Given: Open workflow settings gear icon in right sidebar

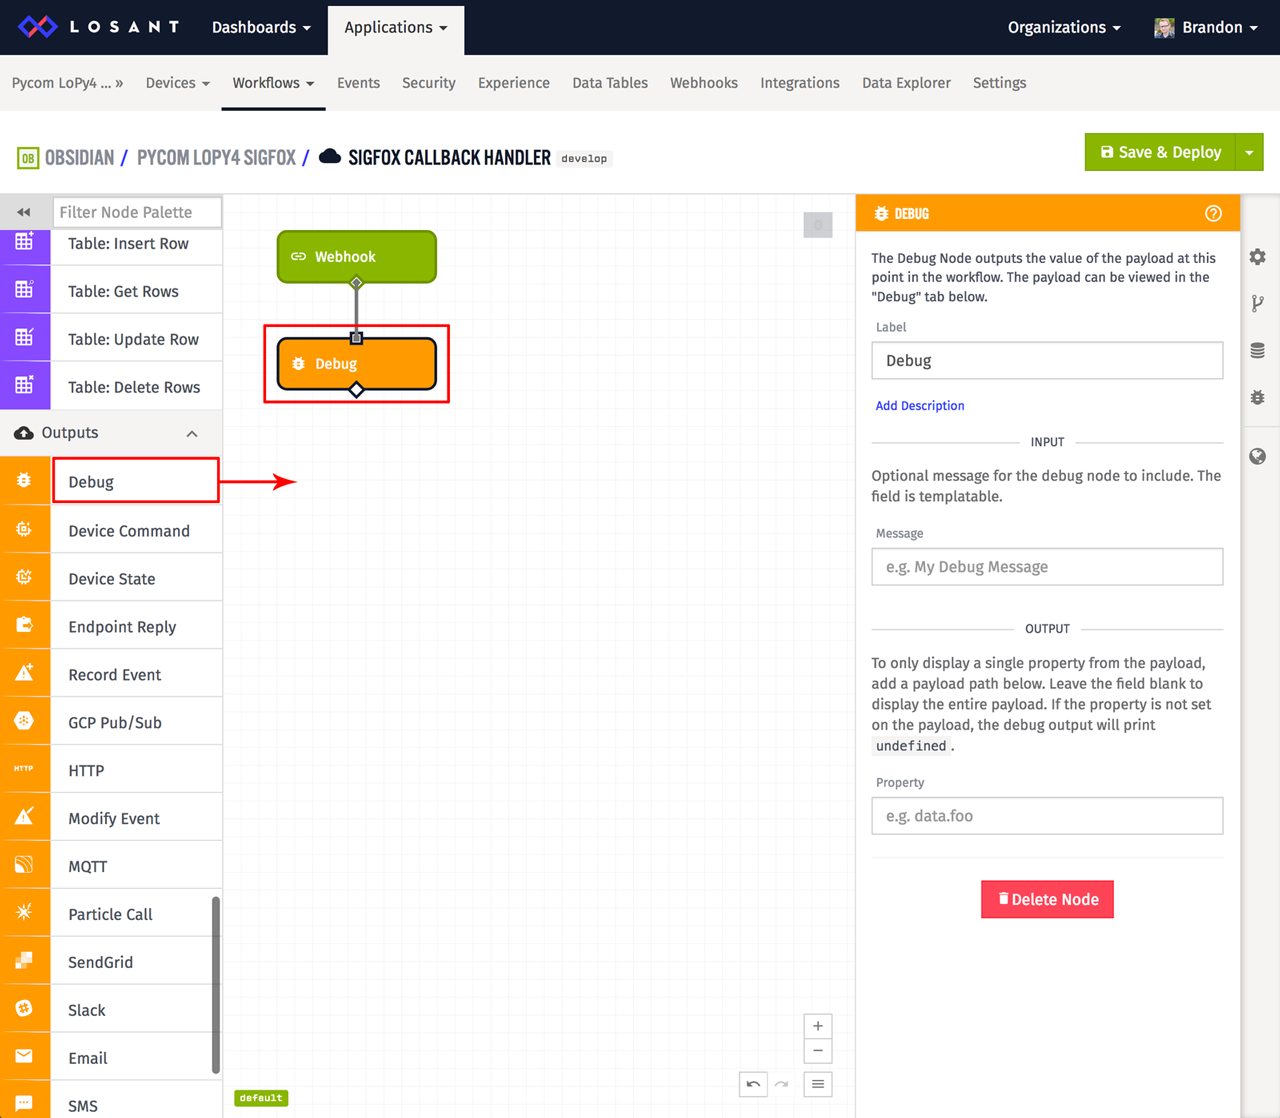Looking at the screenshot, I should point(1258,257).
